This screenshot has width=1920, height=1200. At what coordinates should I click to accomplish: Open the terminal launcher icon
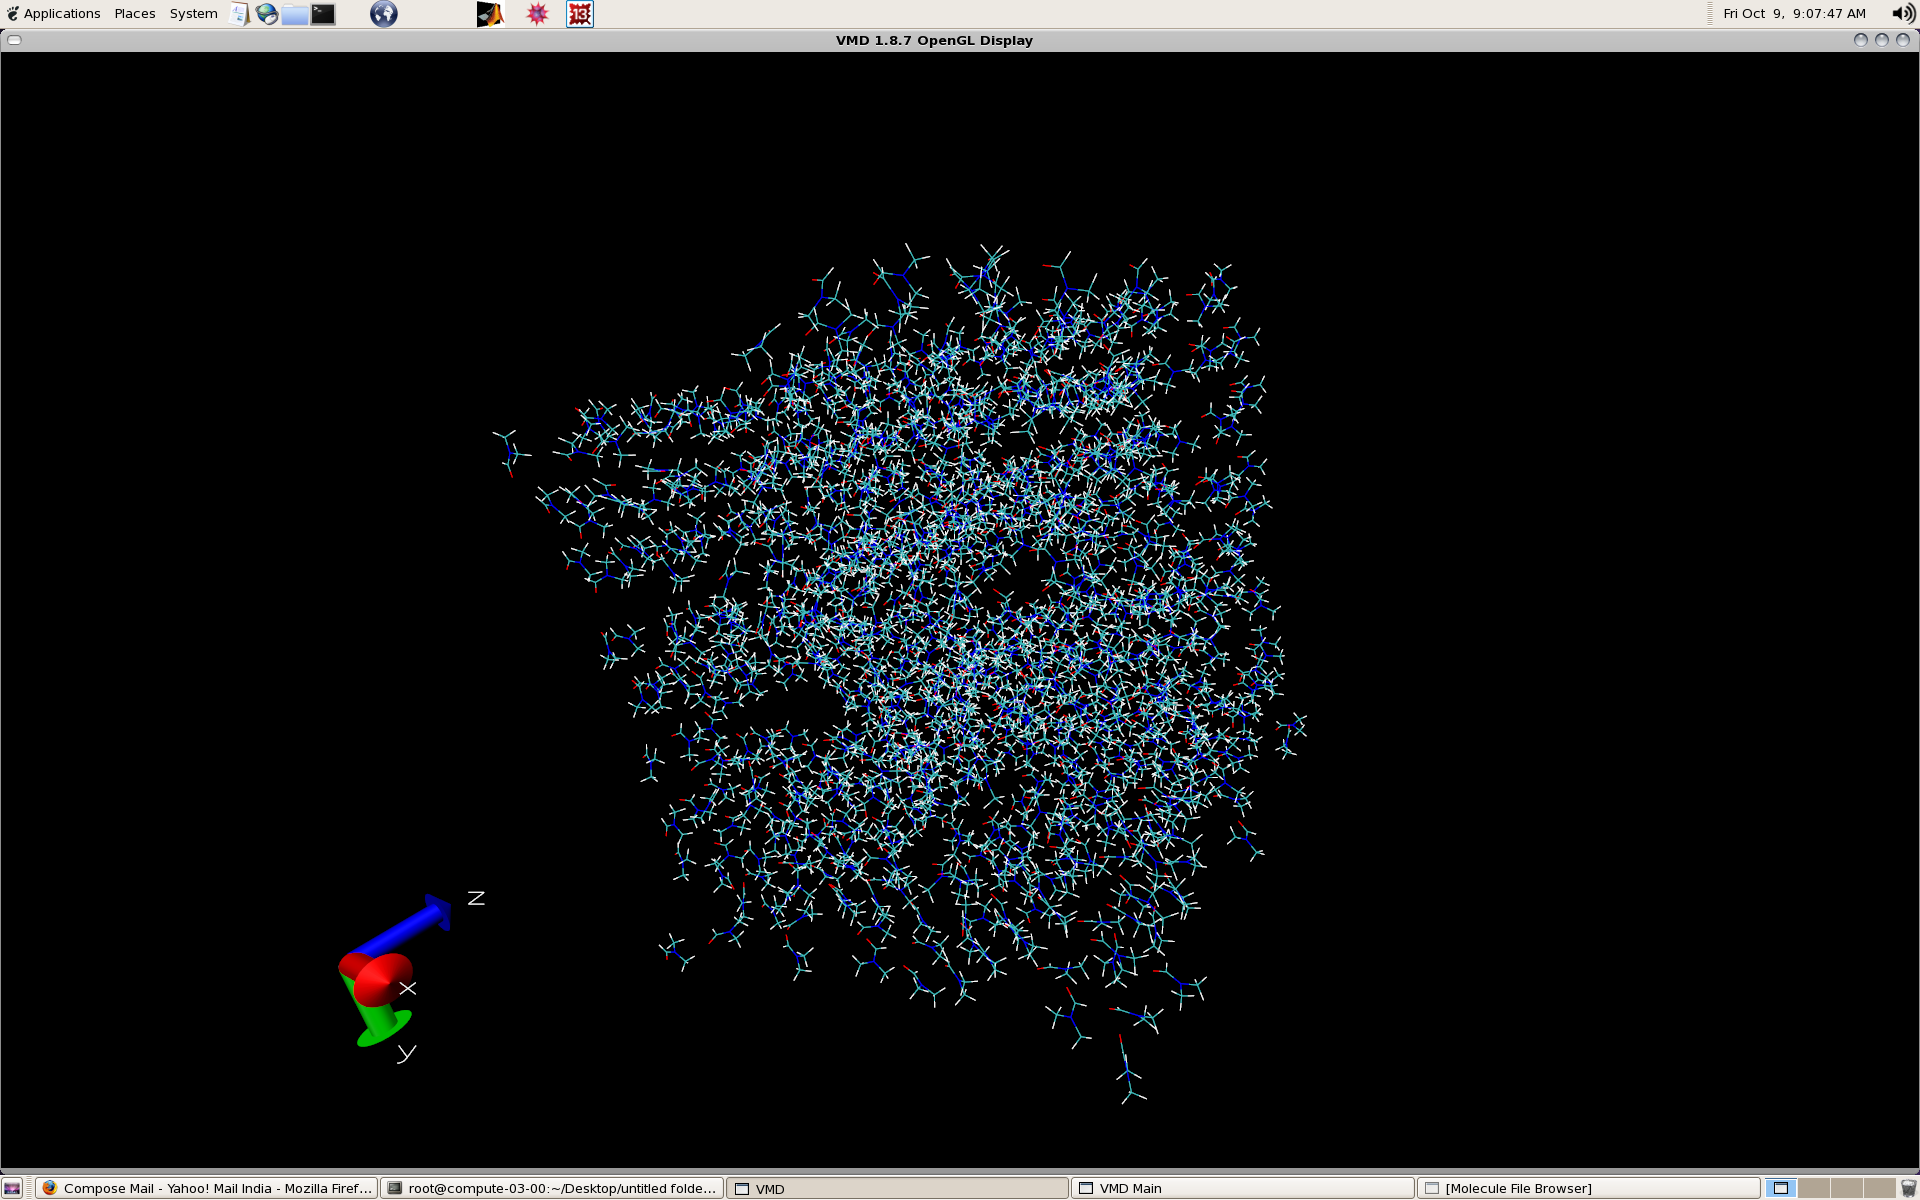point(323,14)
